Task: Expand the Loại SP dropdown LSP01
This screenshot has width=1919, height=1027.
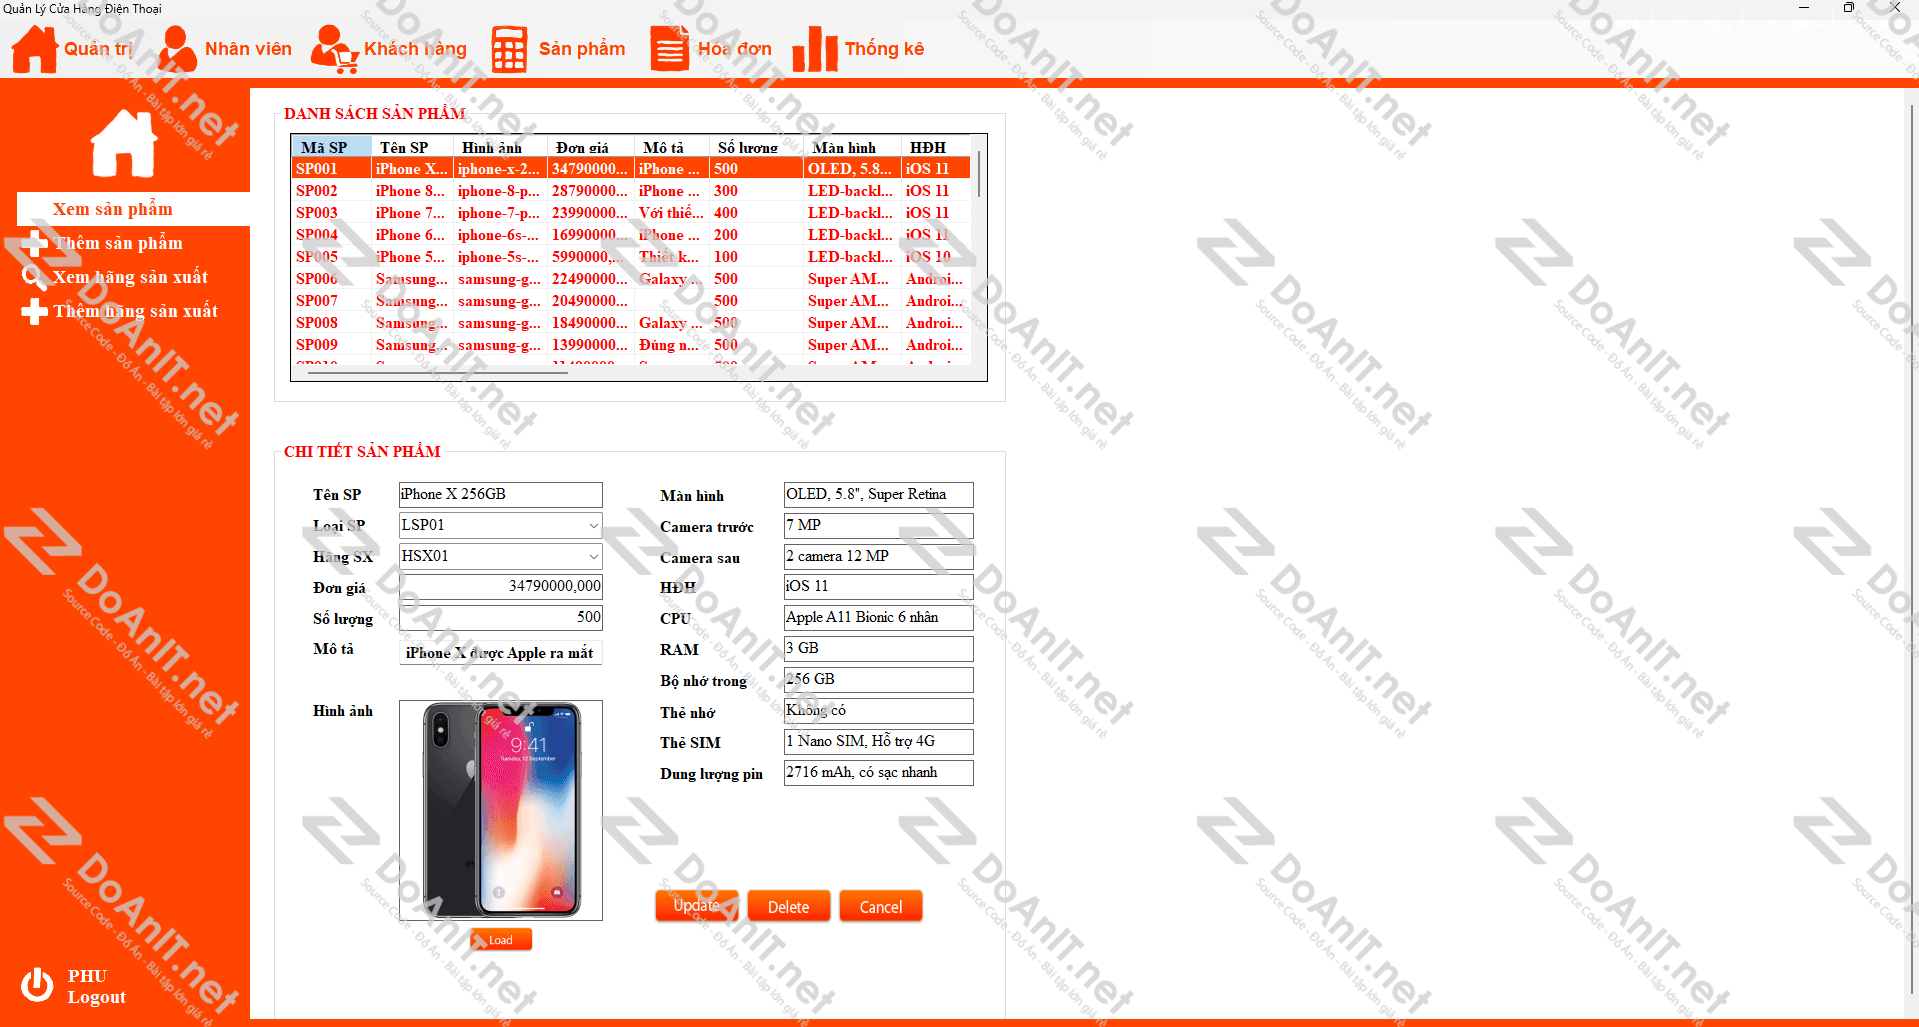Action: [x=594, y=525]
